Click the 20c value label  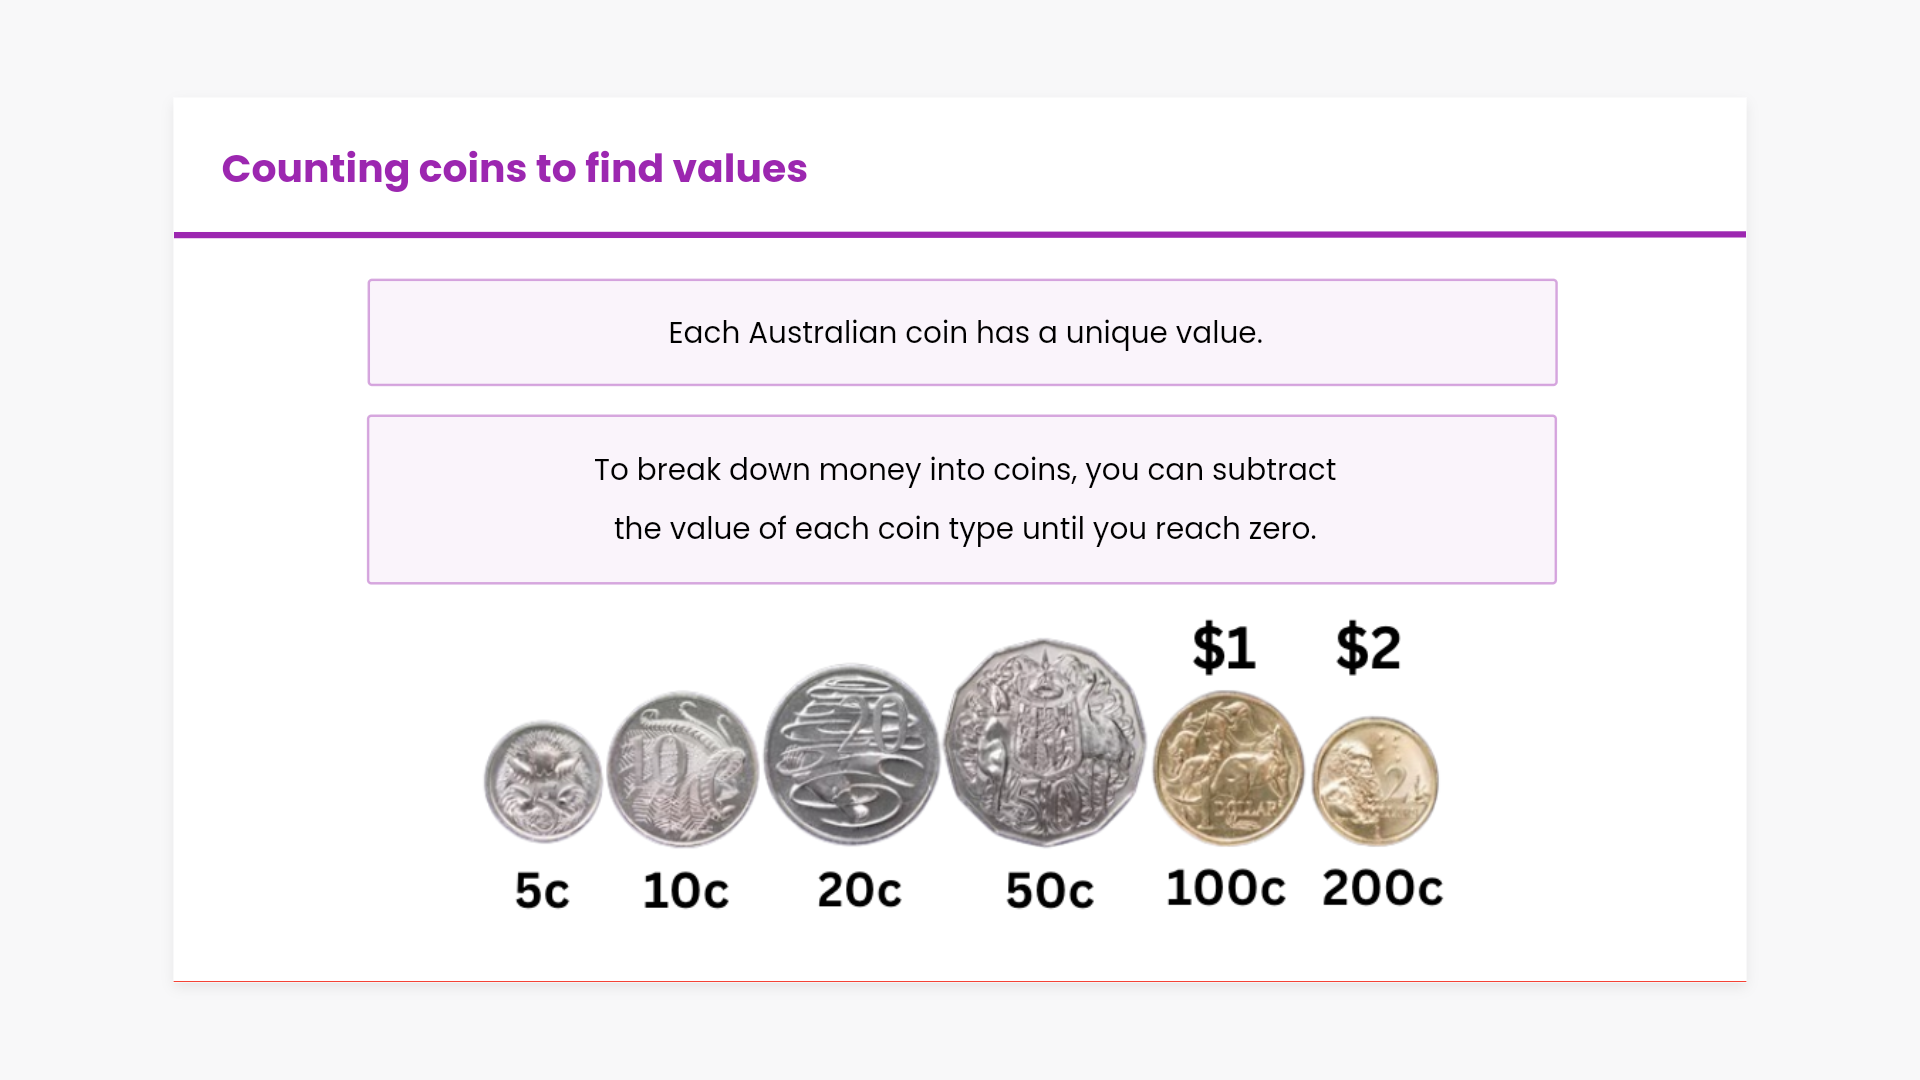859,889
